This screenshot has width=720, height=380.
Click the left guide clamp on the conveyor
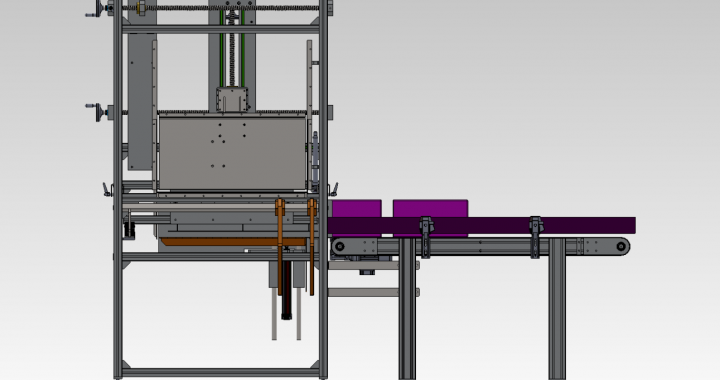point(426,237)
